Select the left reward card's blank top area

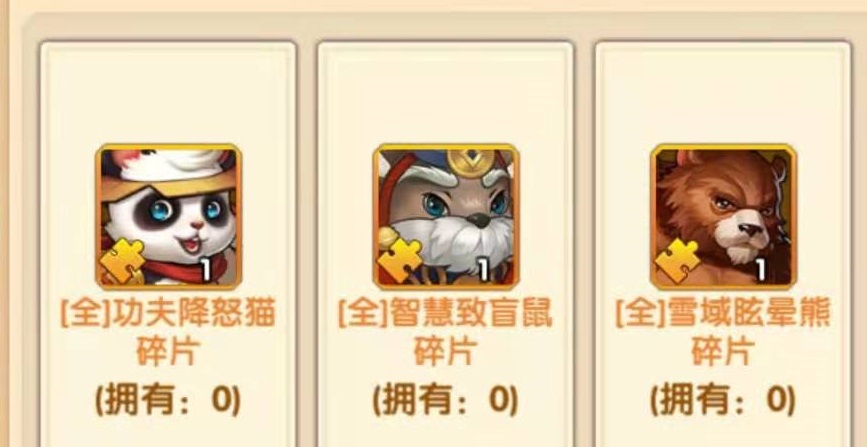(x=168, y=93)
